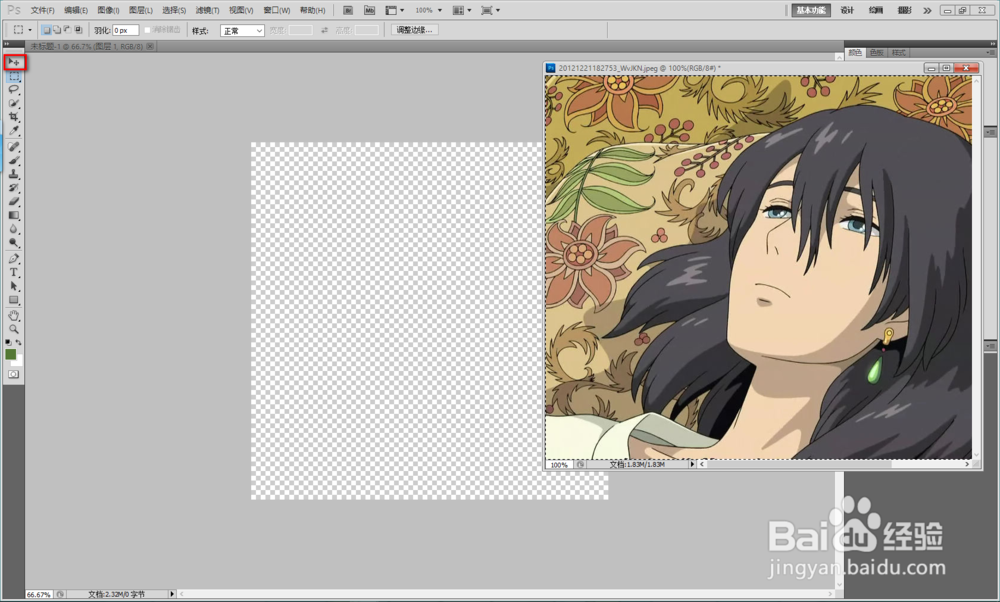Select the Move tool
Image resolution: width=1000 pixels, height=602 pixels.
tap(14, 62)
